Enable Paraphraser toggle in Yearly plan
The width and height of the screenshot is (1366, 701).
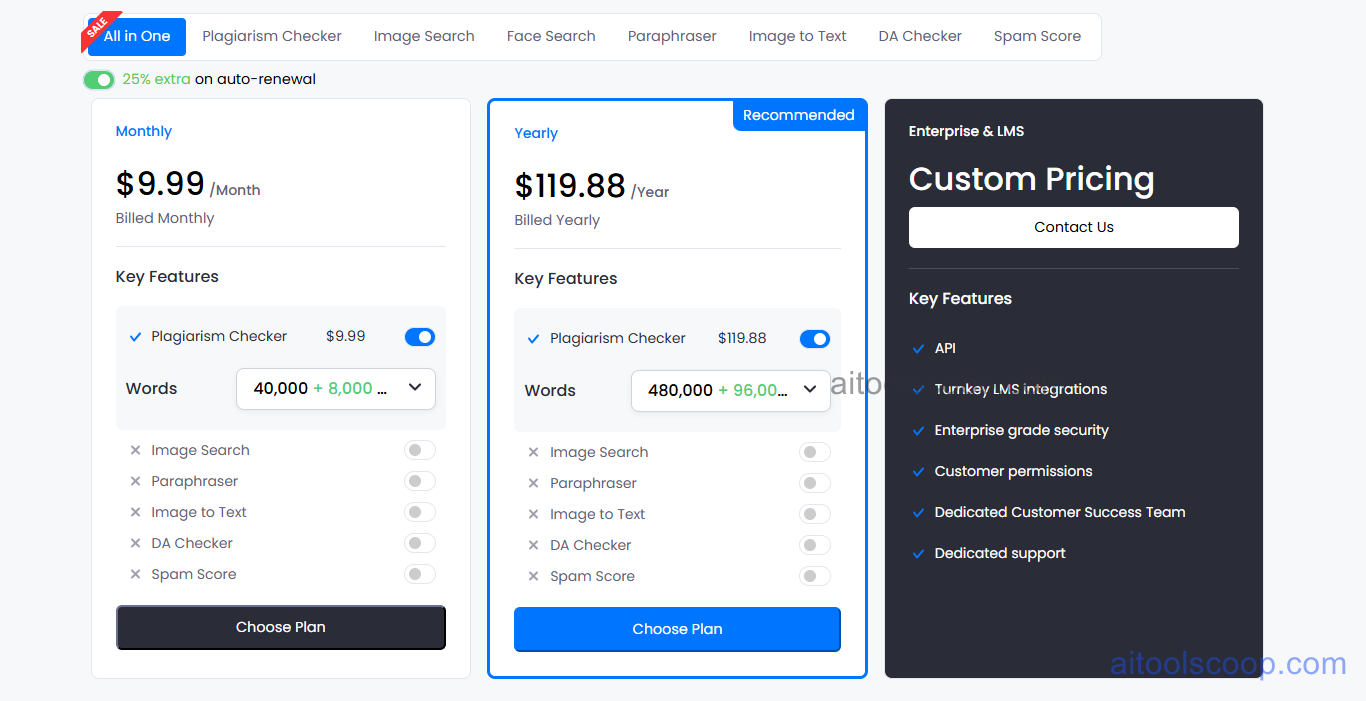815,484
